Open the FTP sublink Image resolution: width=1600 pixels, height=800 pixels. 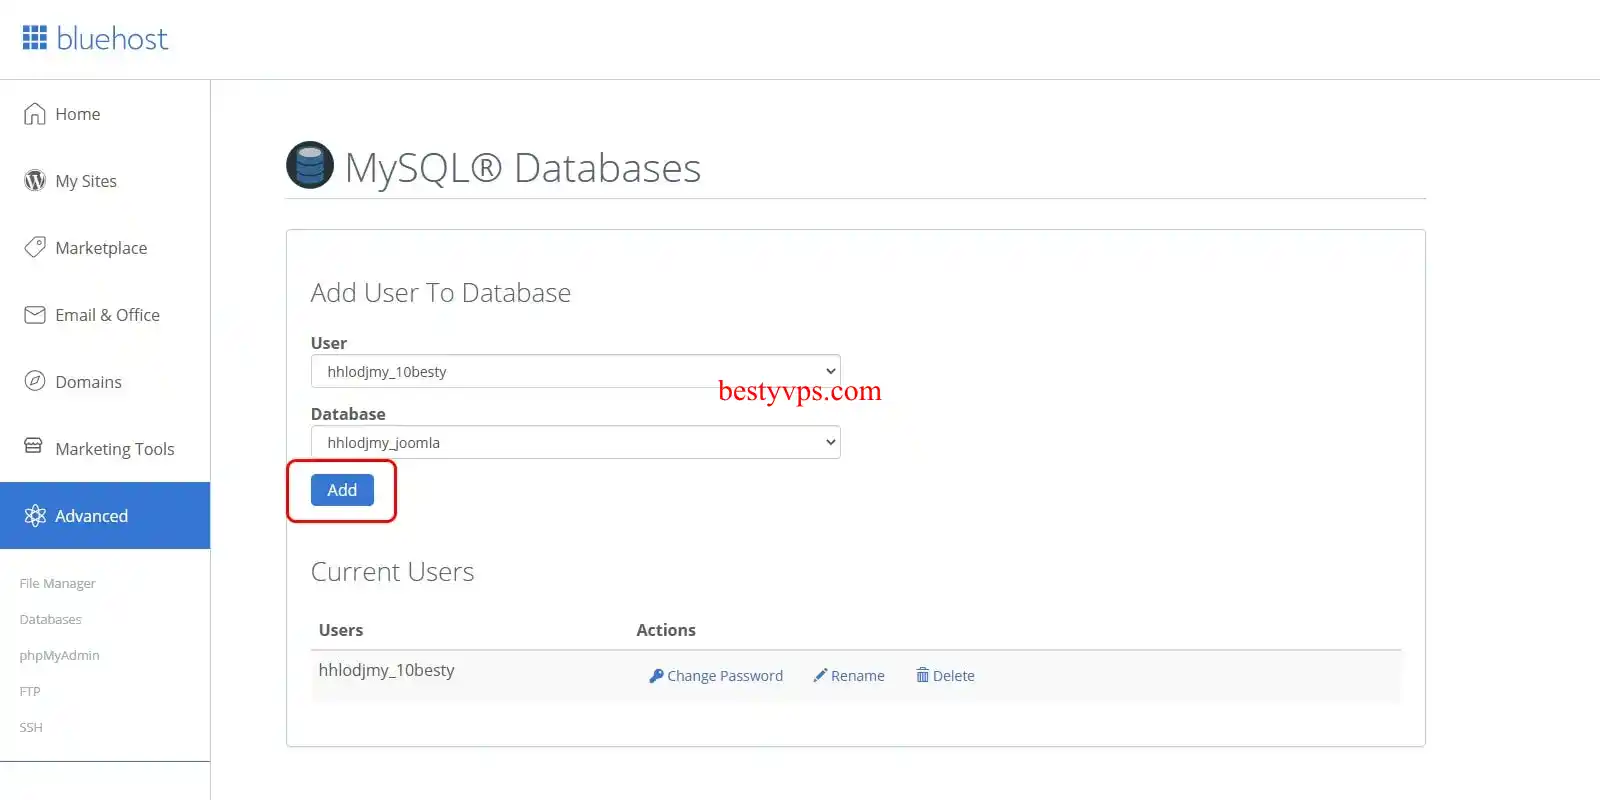point(30,692)
